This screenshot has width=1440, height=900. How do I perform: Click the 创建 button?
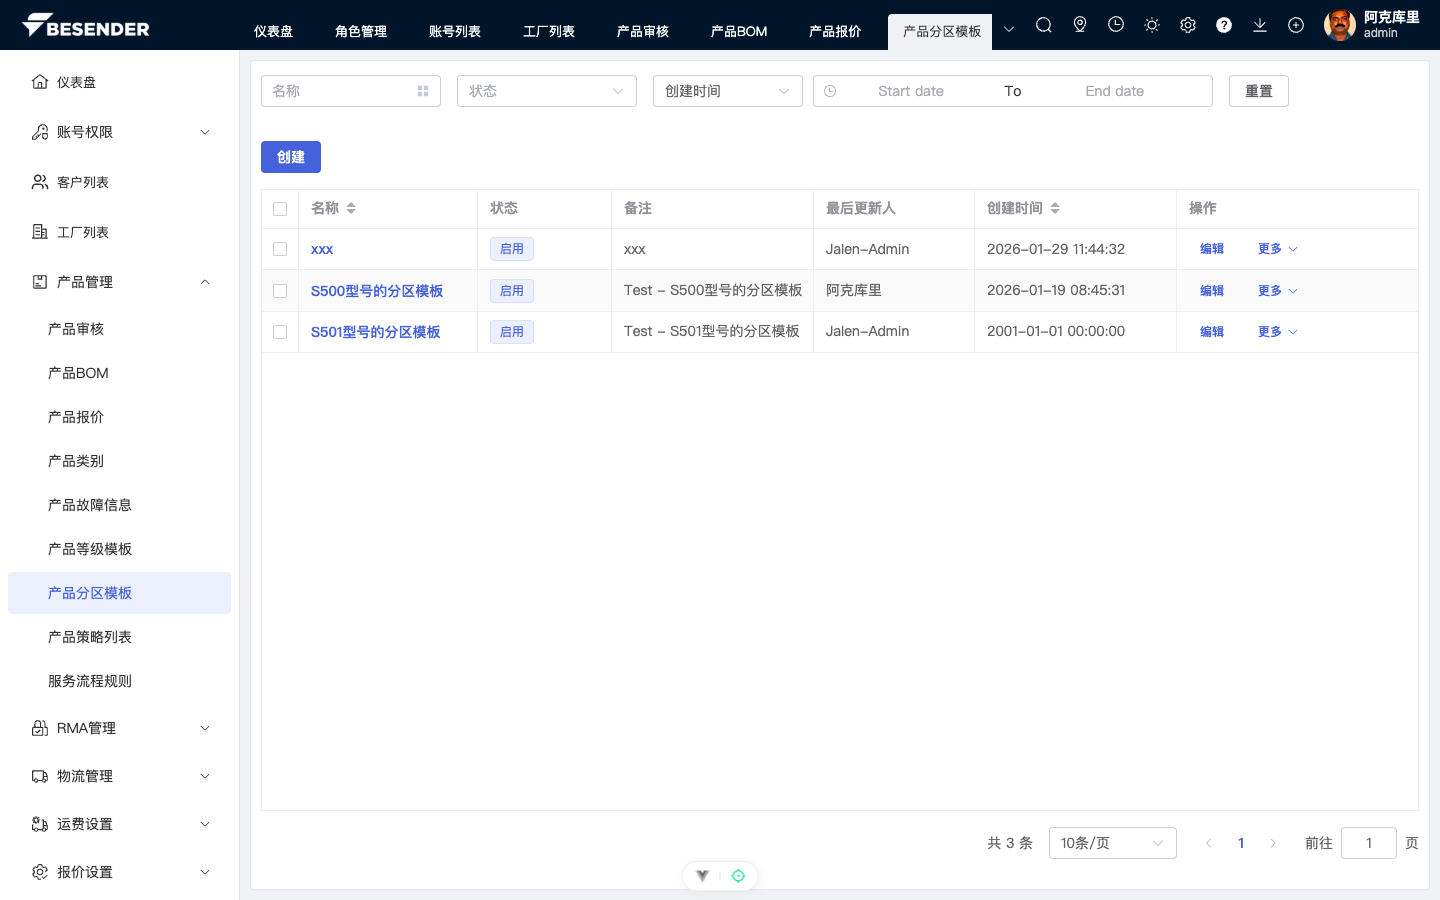pyautogui.click(x=291, y=157)
